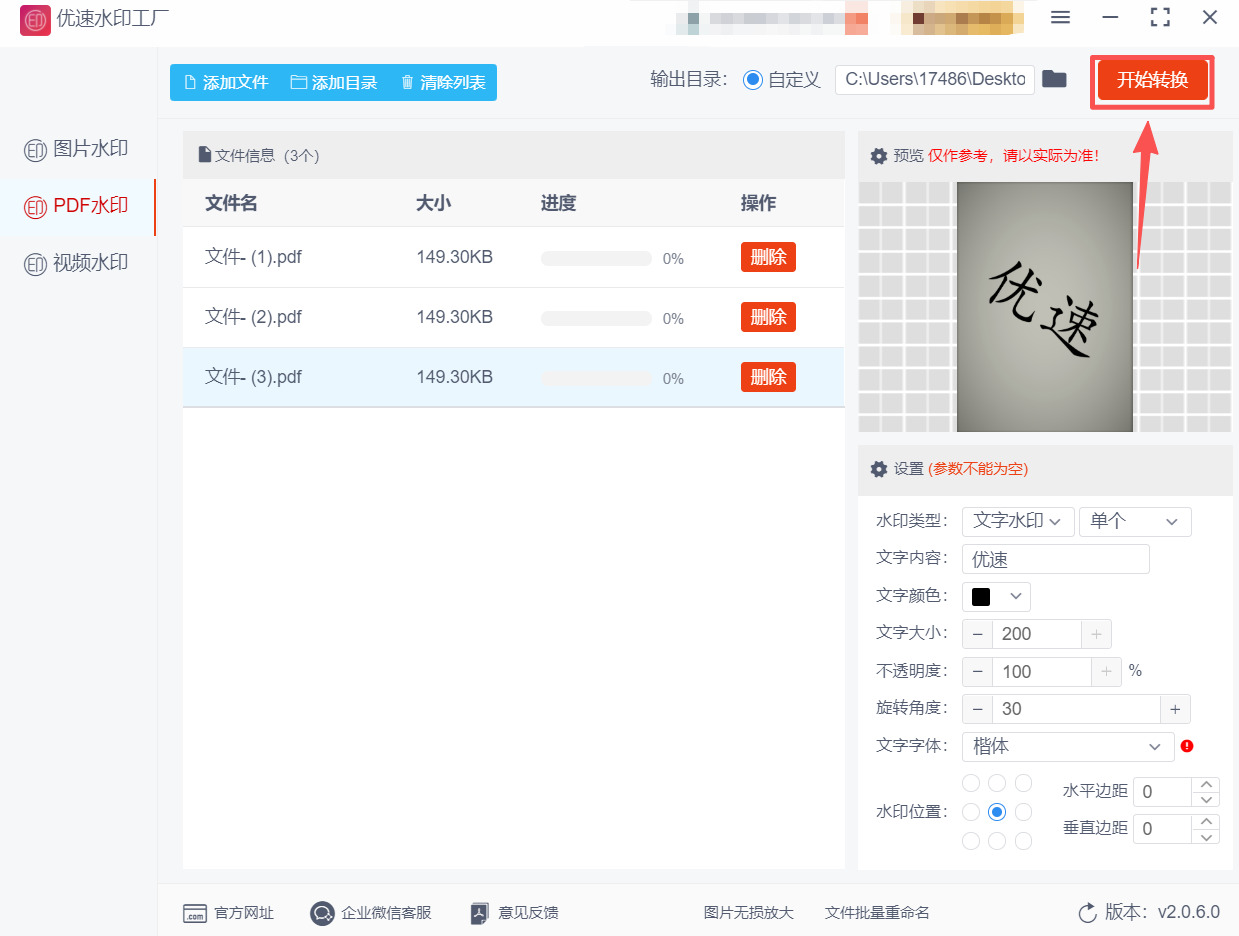Click the 视频水印 sidebar stamp icon

(36, 264)
